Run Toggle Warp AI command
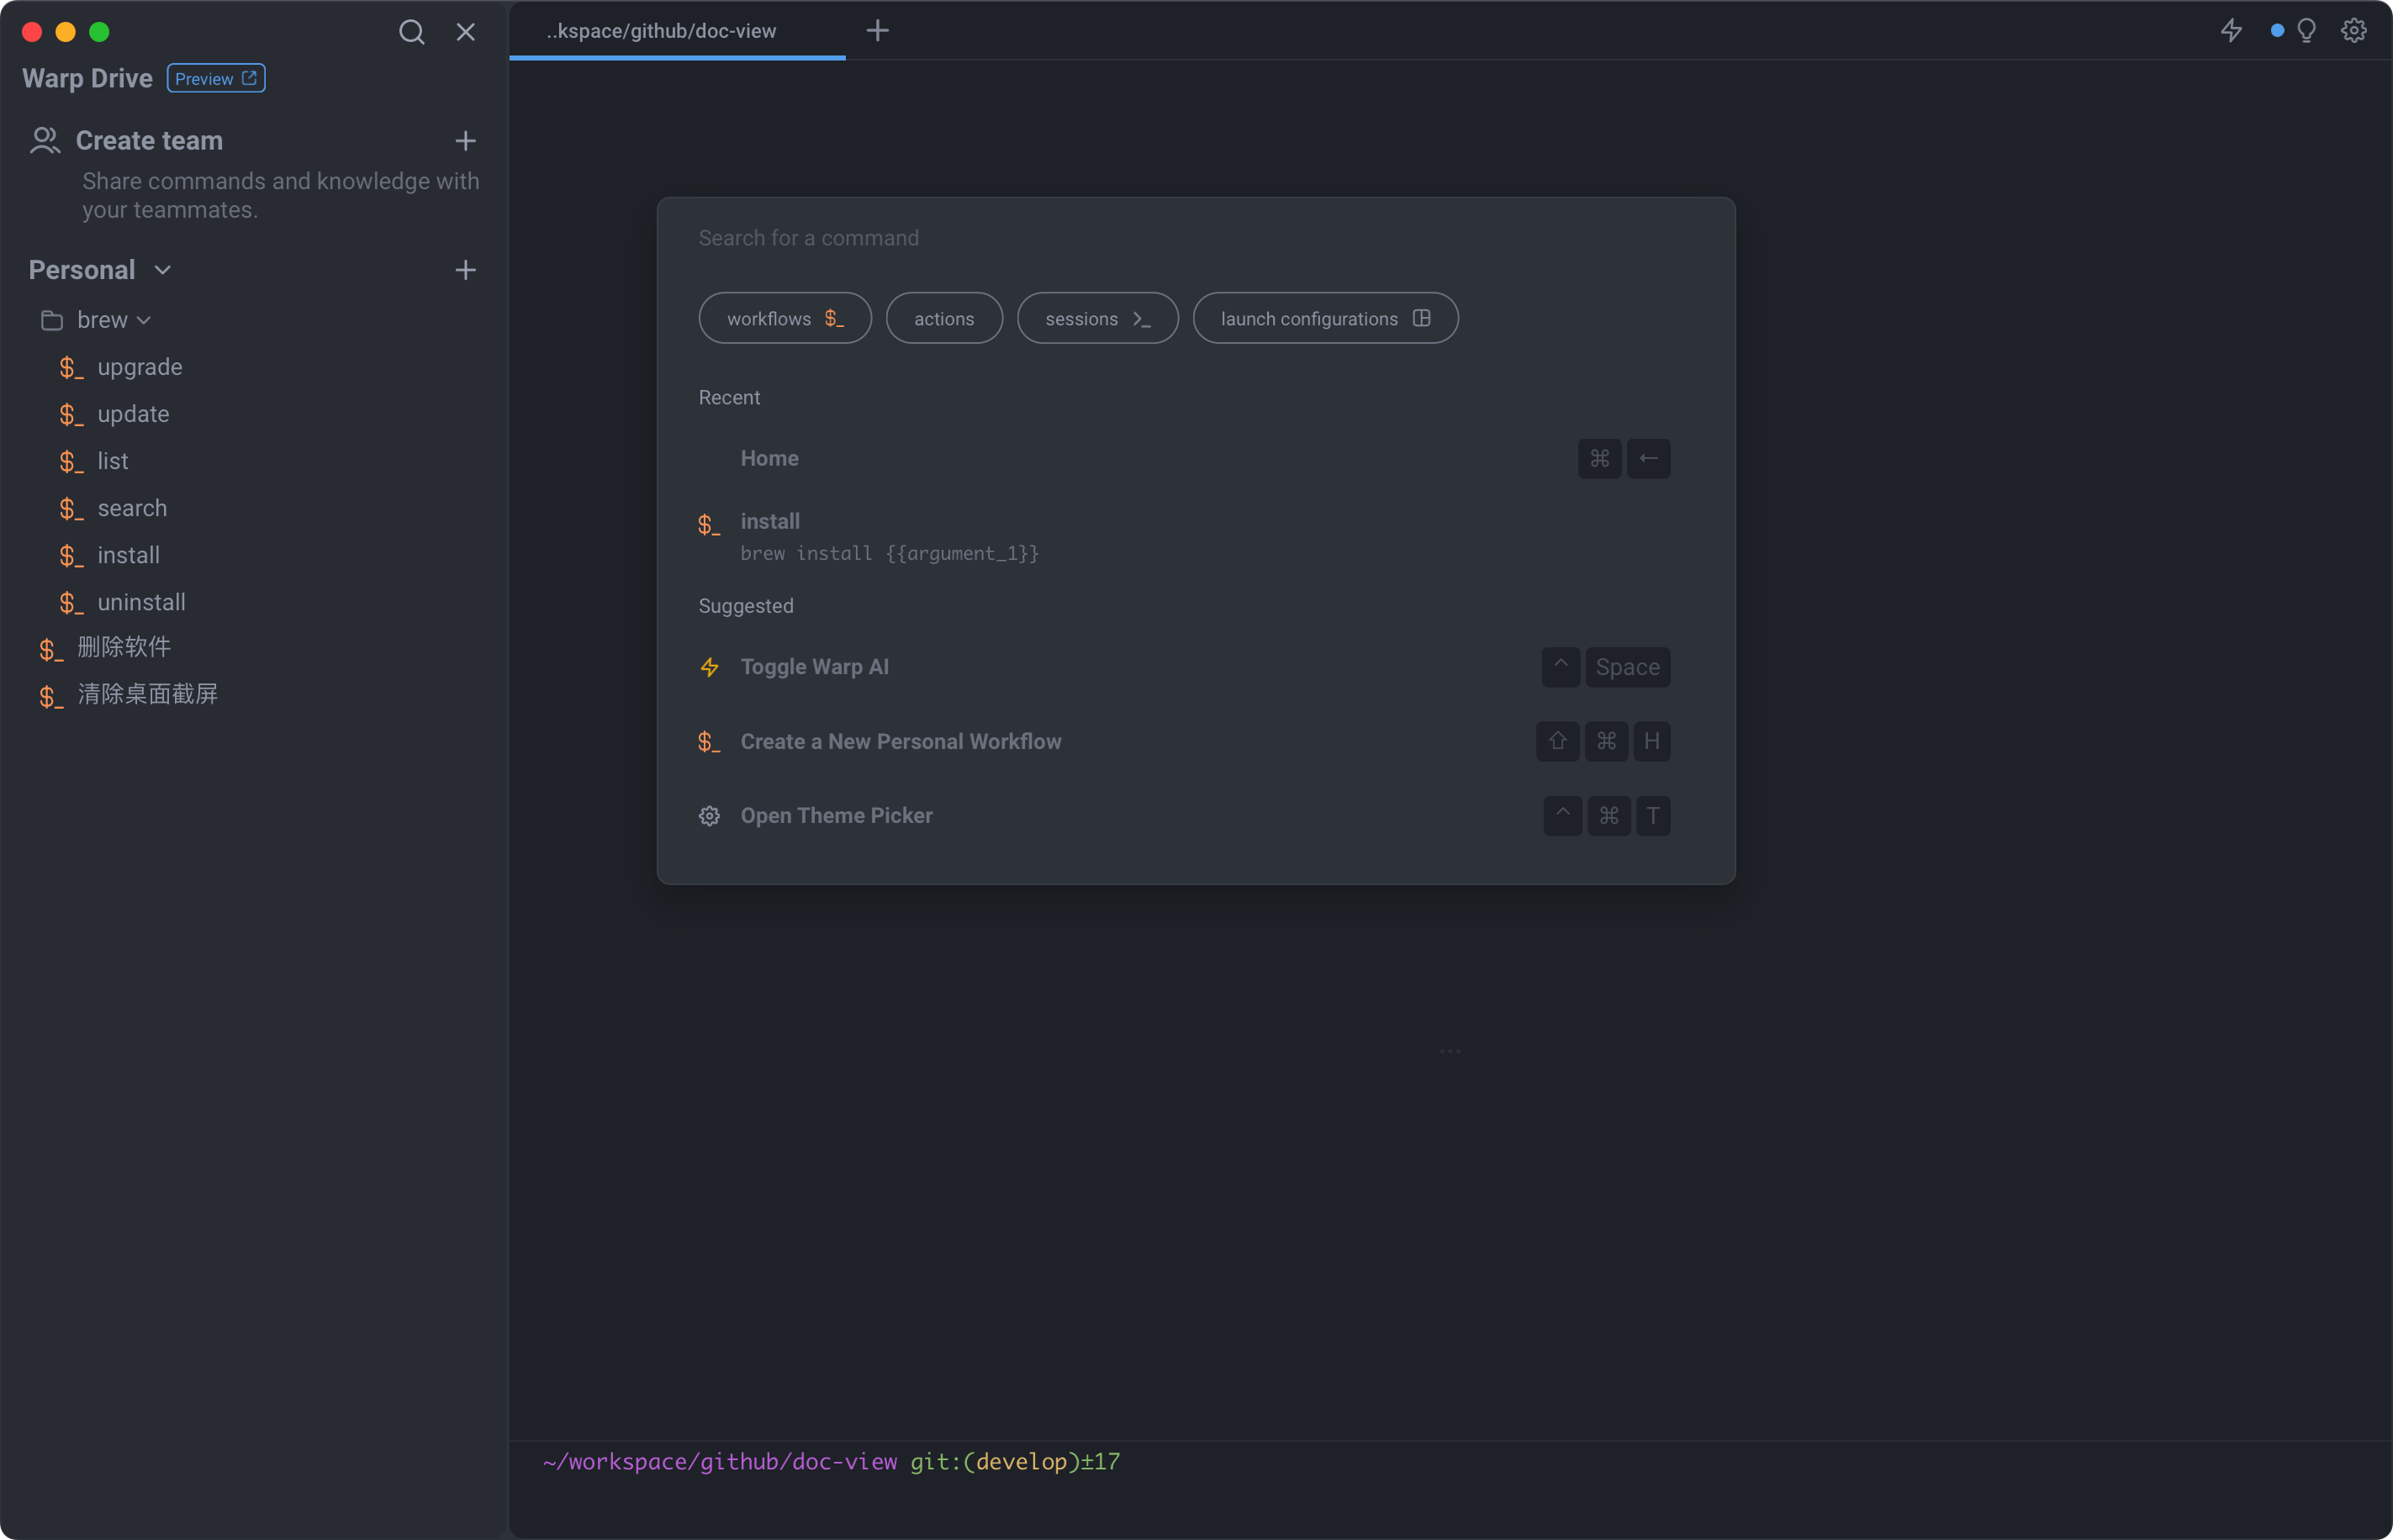 [x=1195, y=667]
